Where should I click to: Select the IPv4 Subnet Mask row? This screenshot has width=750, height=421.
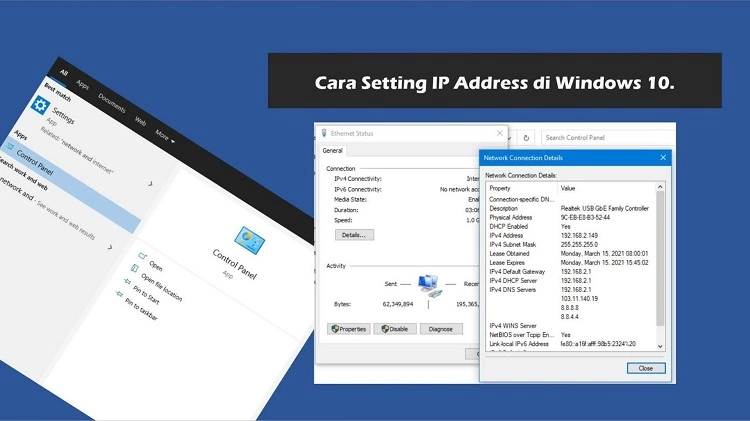[571, 244]
